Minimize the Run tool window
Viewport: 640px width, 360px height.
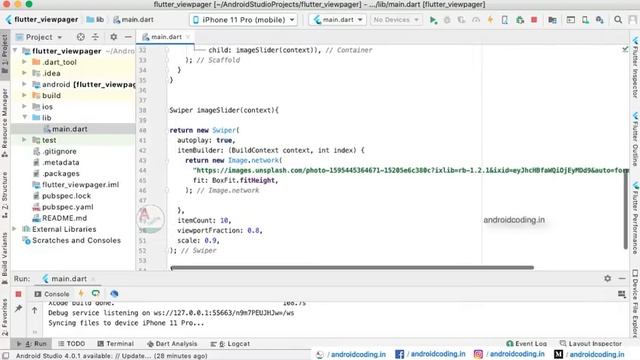click(x=622, y=278)
